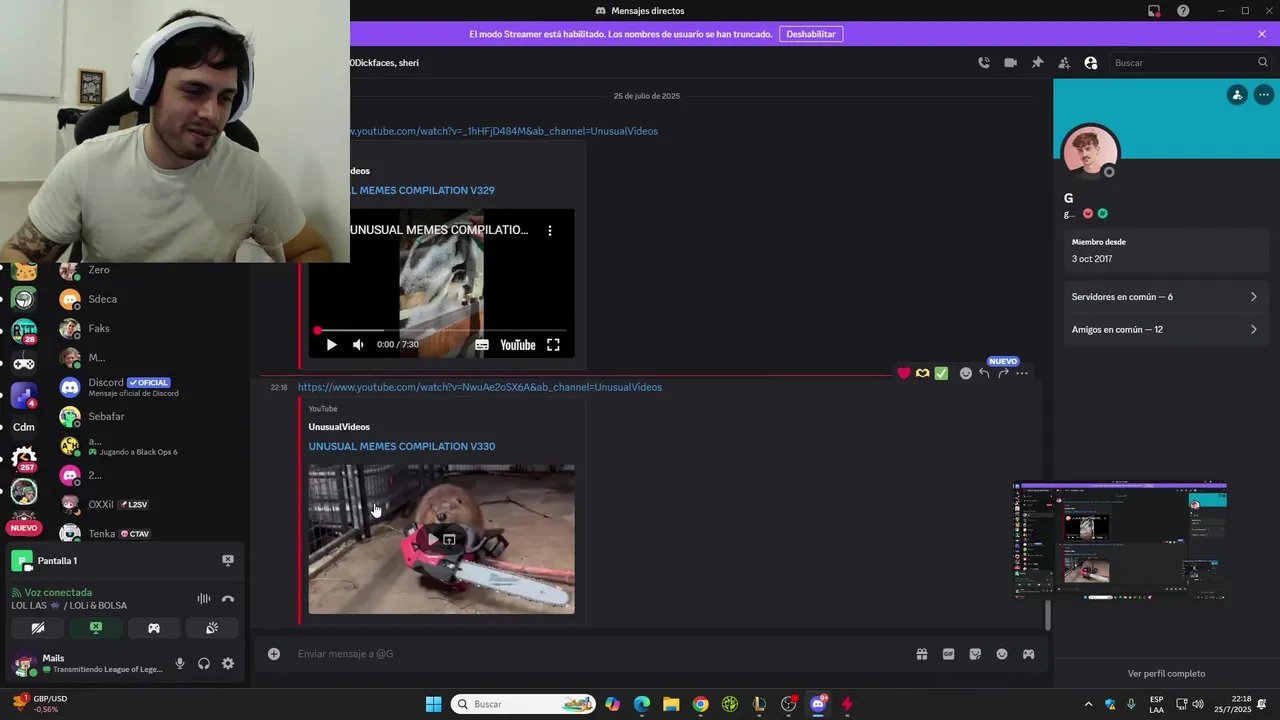Open the V329 YouTube URL link

pos(504,131)
